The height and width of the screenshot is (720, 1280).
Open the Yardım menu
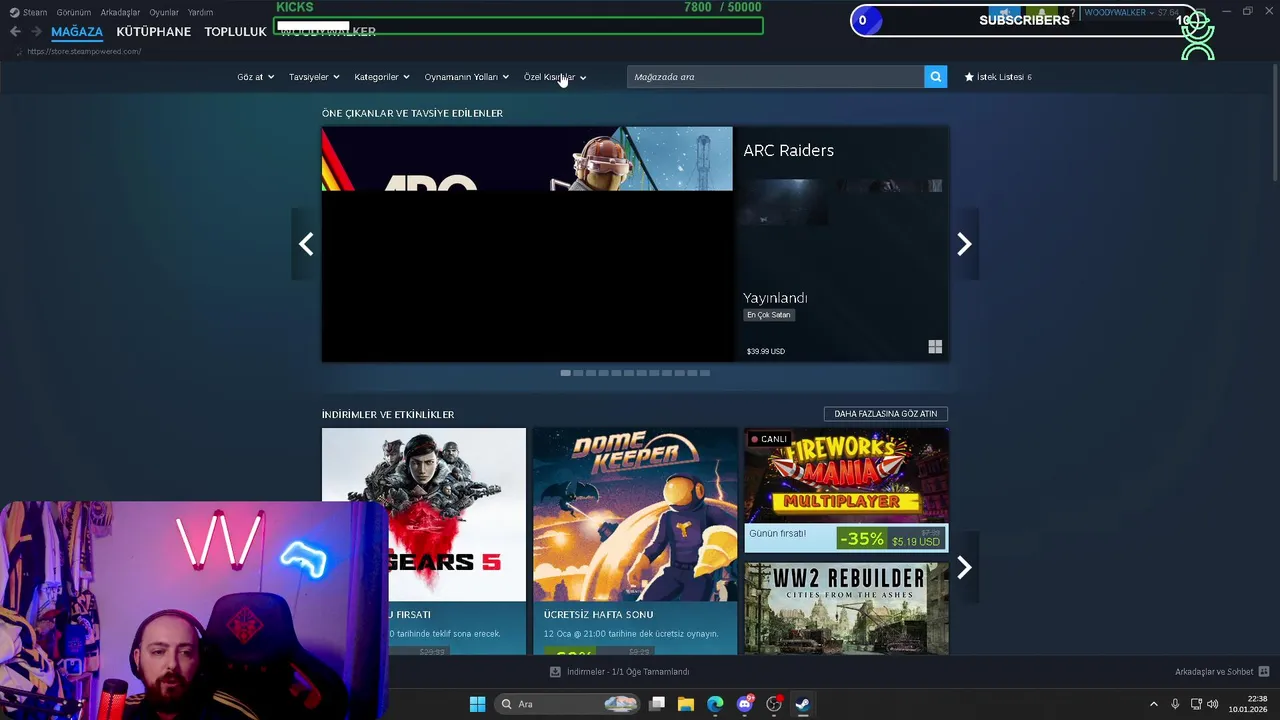tap(200, 12)
